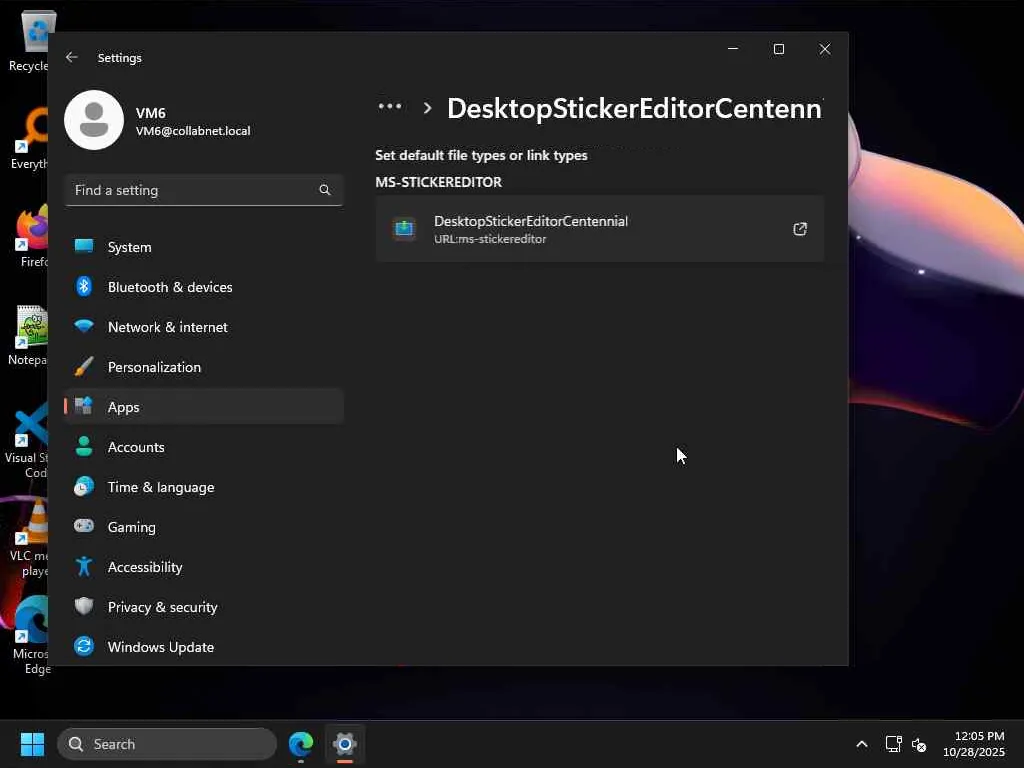1024x768 pixels.
Task: Select the Microsoft Edge desktop shortcut
Action: (31, 635)
